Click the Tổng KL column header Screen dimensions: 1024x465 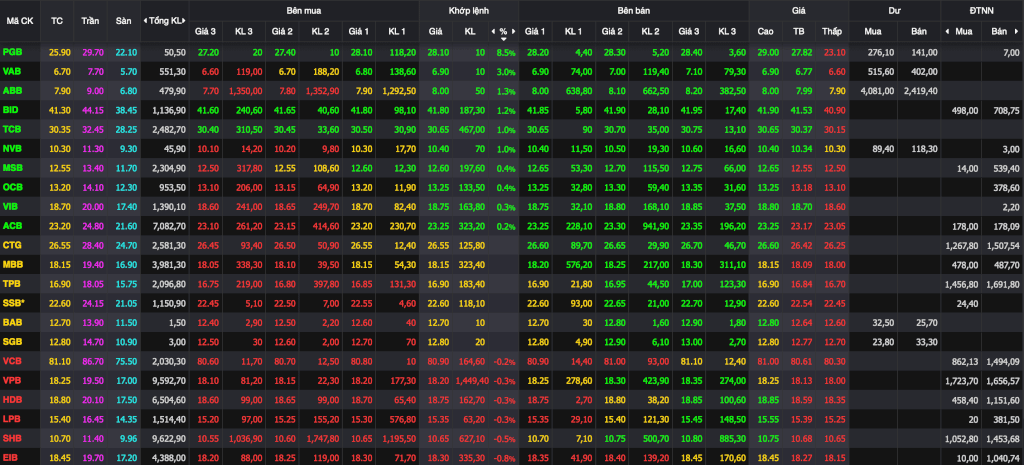167,21
